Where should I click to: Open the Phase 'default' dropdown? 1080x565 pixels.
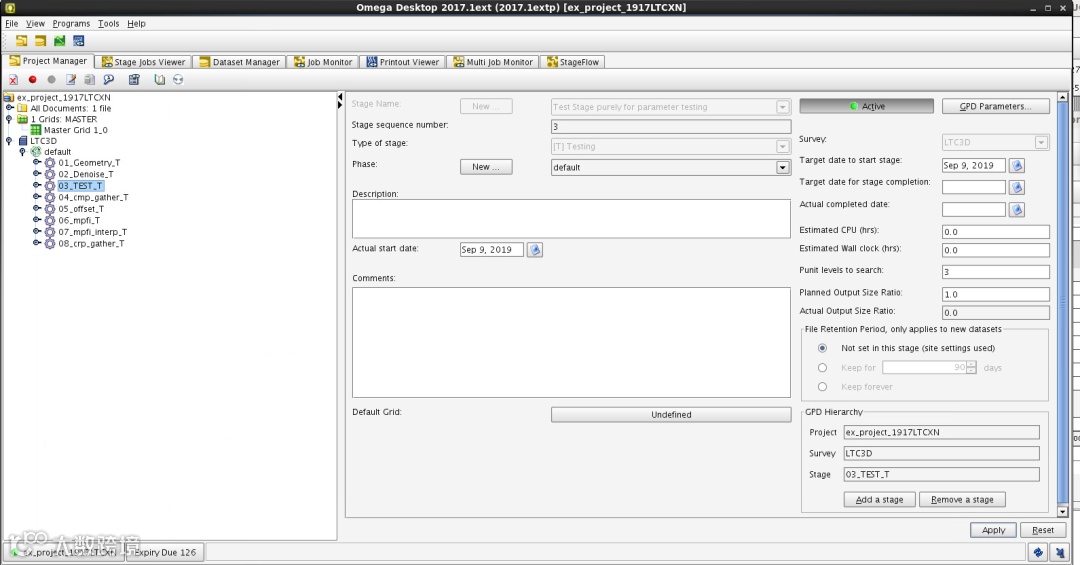782,167
